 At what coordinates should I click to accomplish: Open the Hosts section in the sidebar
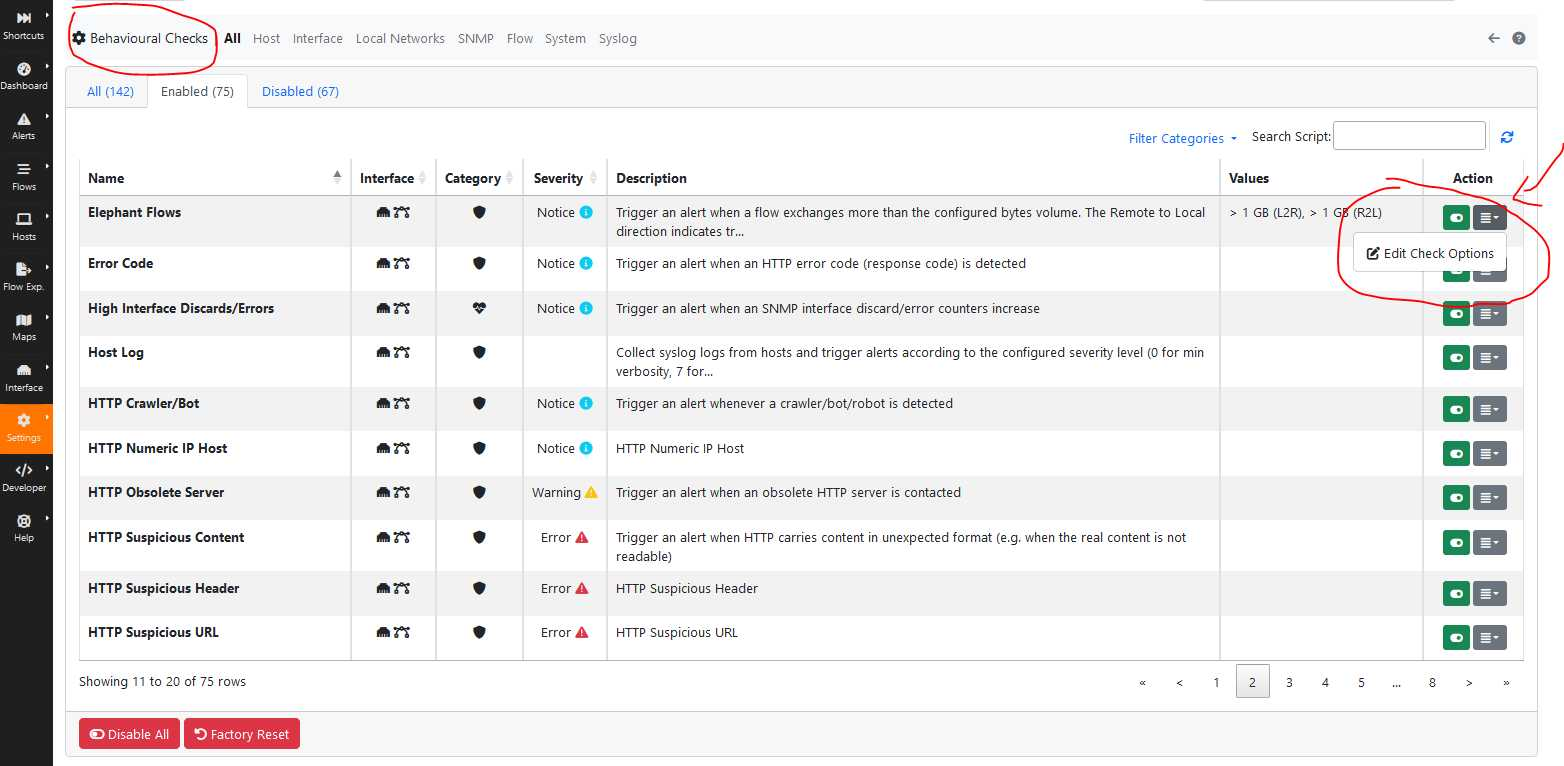[25, 225]
